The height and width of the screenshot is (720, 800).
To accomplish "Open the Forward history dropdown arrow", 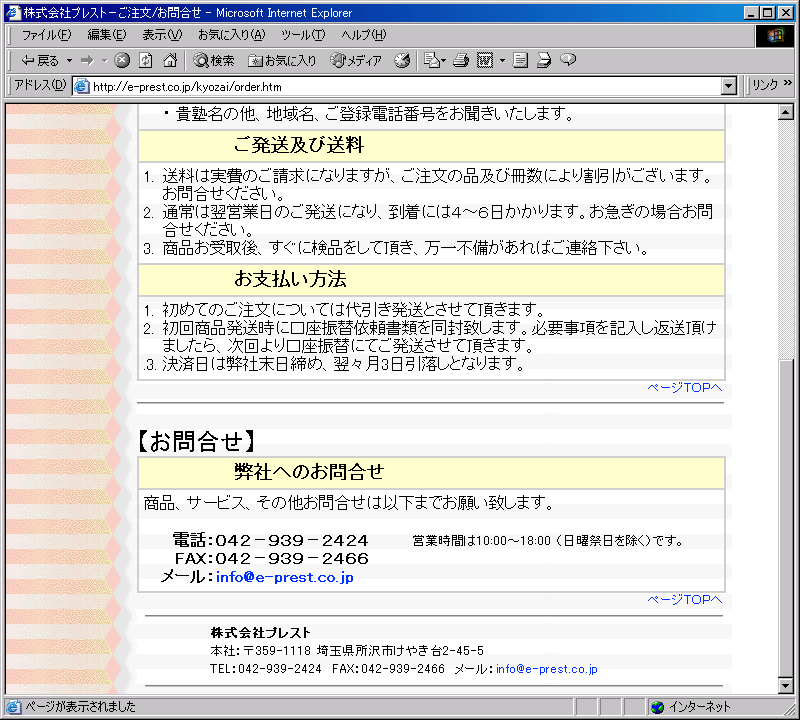I will [105, 61].
